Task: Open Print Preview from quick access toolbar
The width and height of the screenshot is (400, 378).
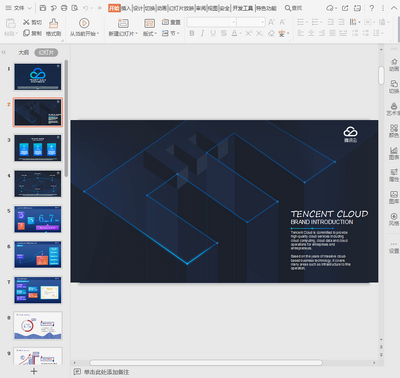Action: click(75, 8)
